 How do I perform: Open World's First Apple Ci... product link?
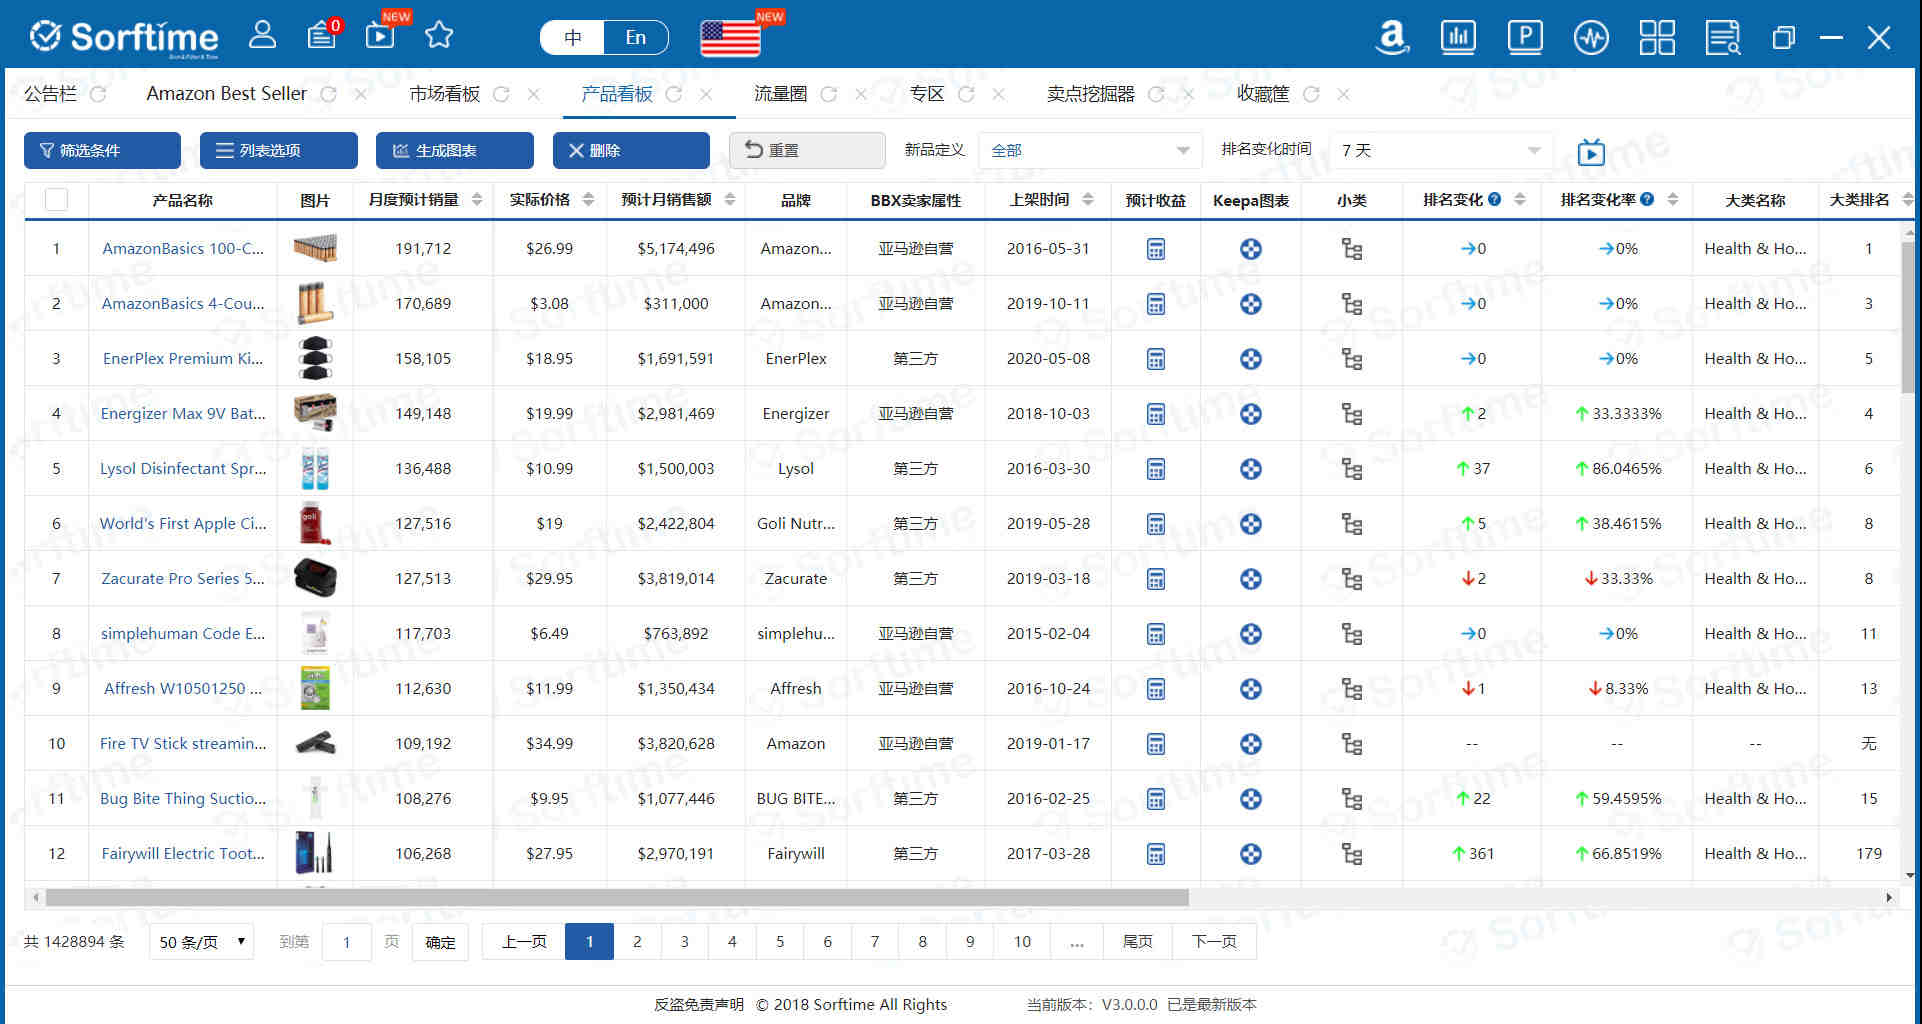pos(183,524)
